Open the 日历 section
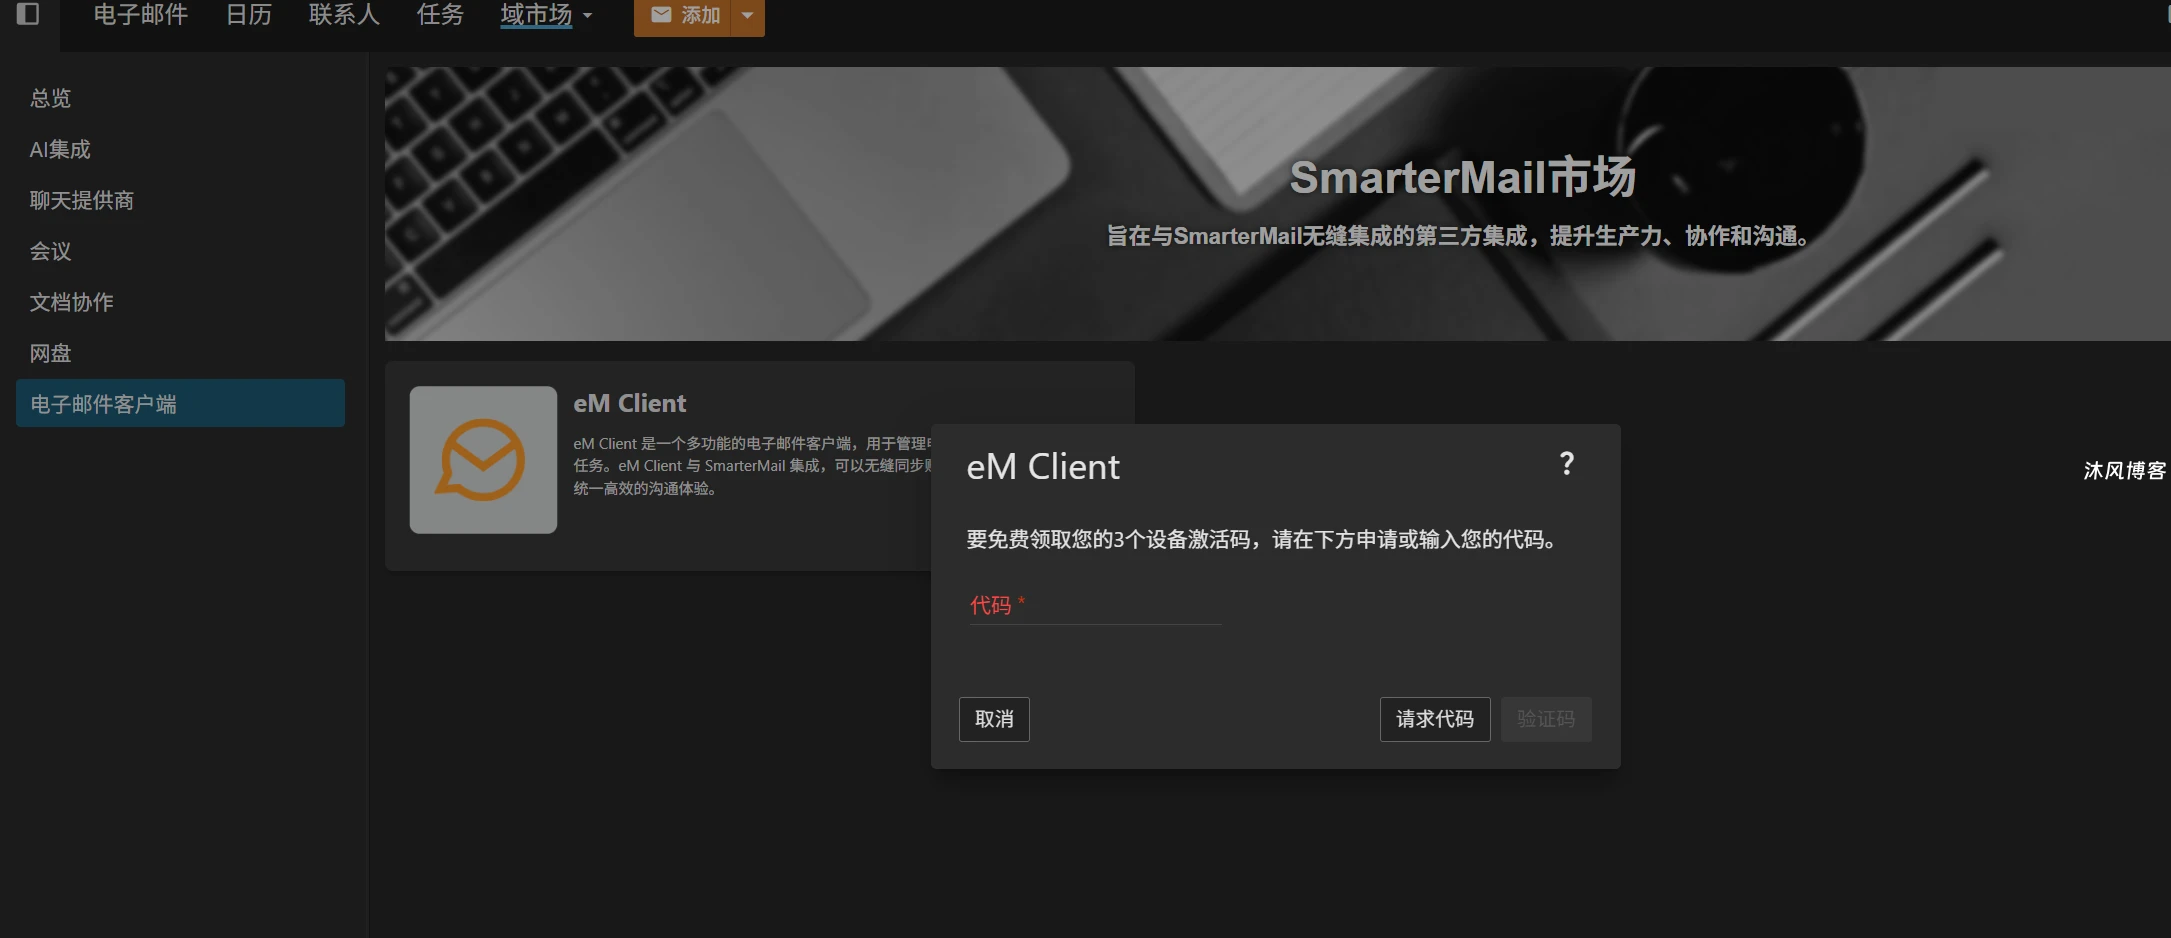2171x938 pixels. (249, 15)
